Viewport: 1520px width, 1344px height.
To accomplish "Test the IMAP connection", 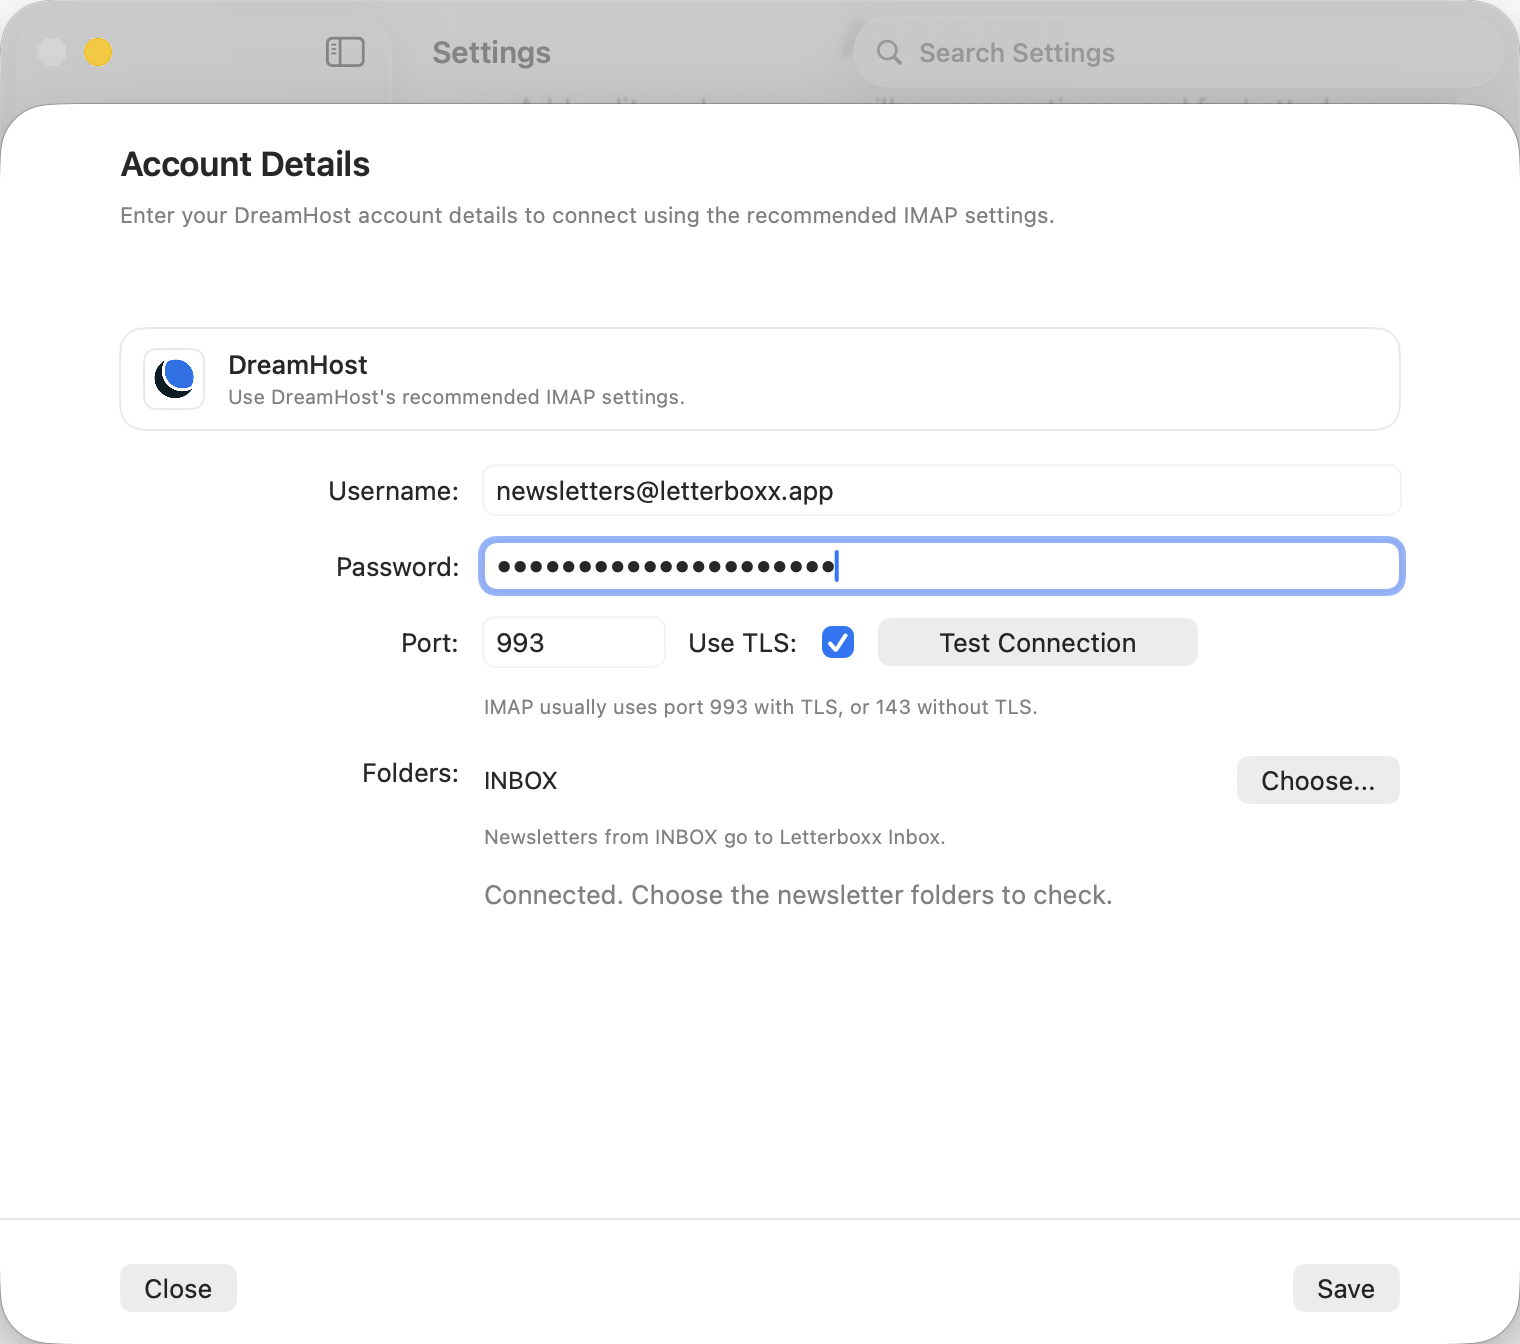I will click(x=1037, y=642).
